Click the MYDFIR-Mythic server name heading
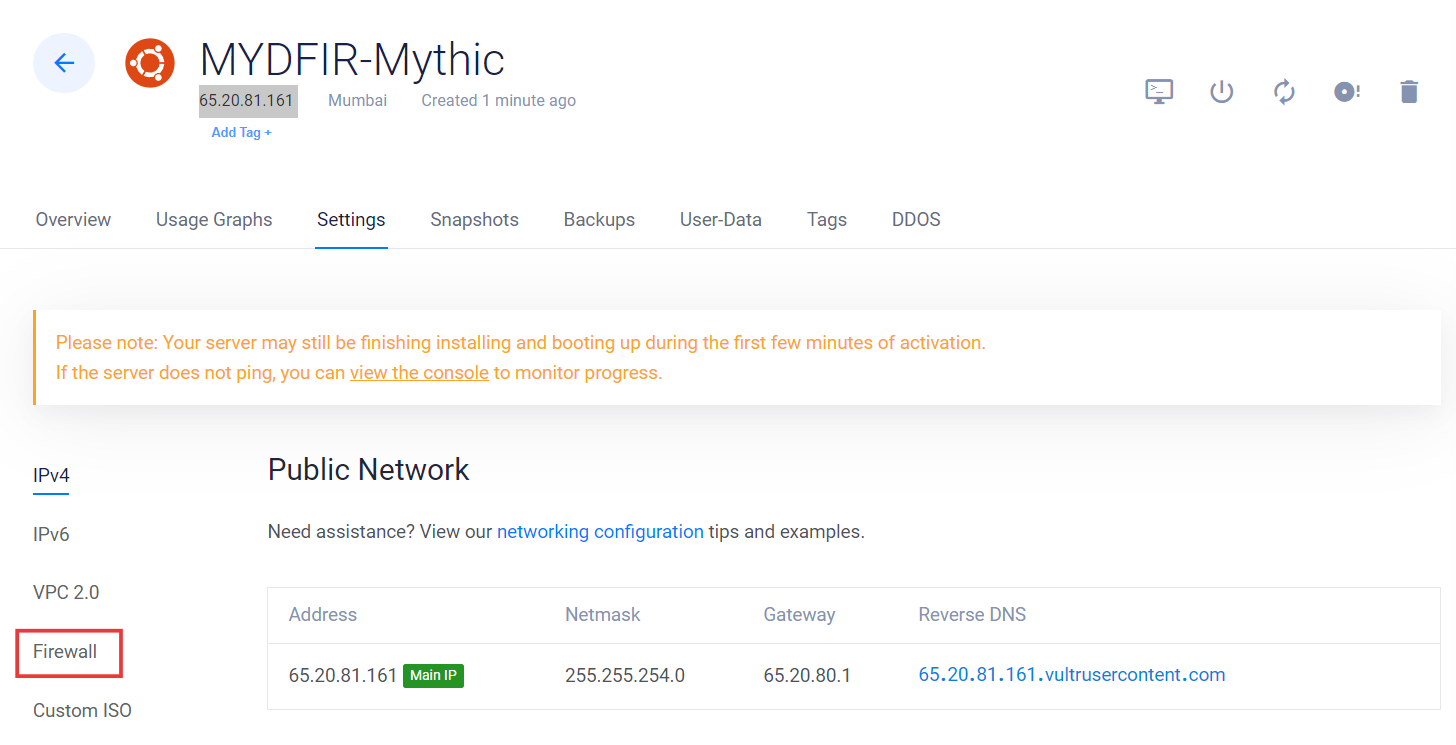The image size is (1456, 745). click(352, 60)
